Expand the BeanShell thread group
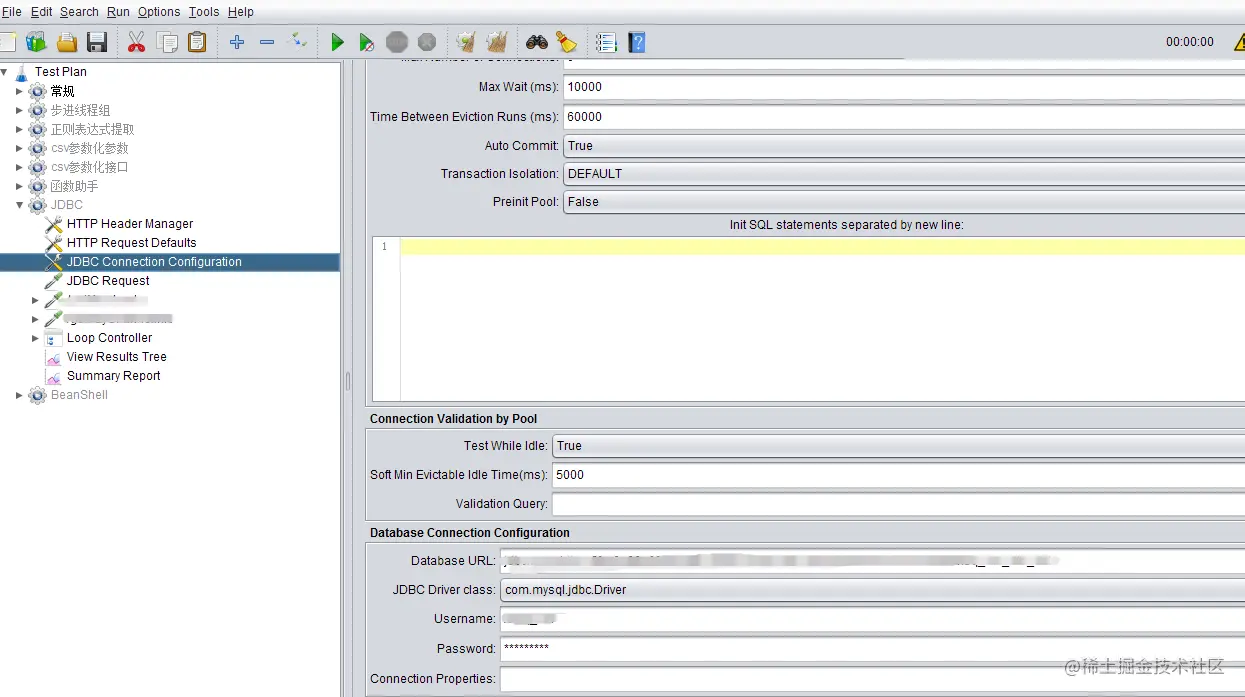The image size is (1245, 697). coord(19,395)
